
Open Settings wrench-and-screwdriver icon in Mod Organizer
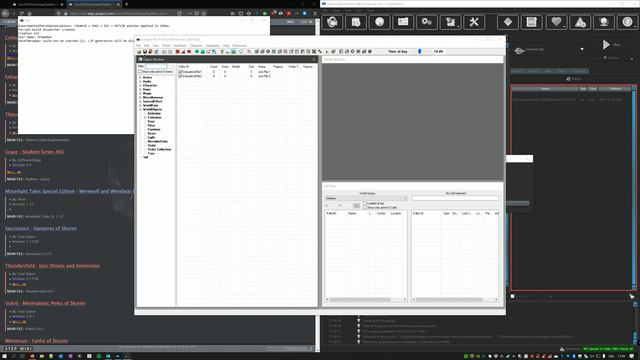point(474,22)
